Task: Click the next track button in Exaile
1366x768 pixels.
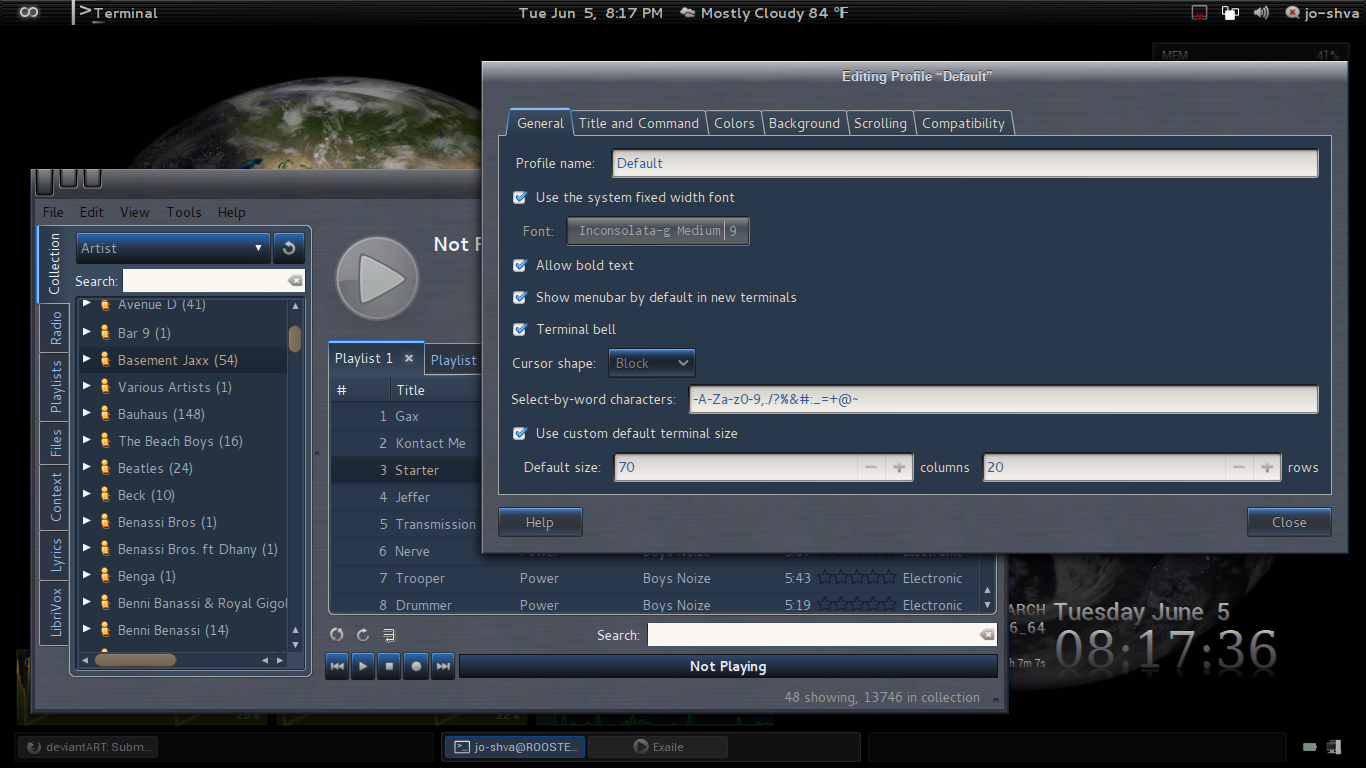Action: tap(443, 666)
